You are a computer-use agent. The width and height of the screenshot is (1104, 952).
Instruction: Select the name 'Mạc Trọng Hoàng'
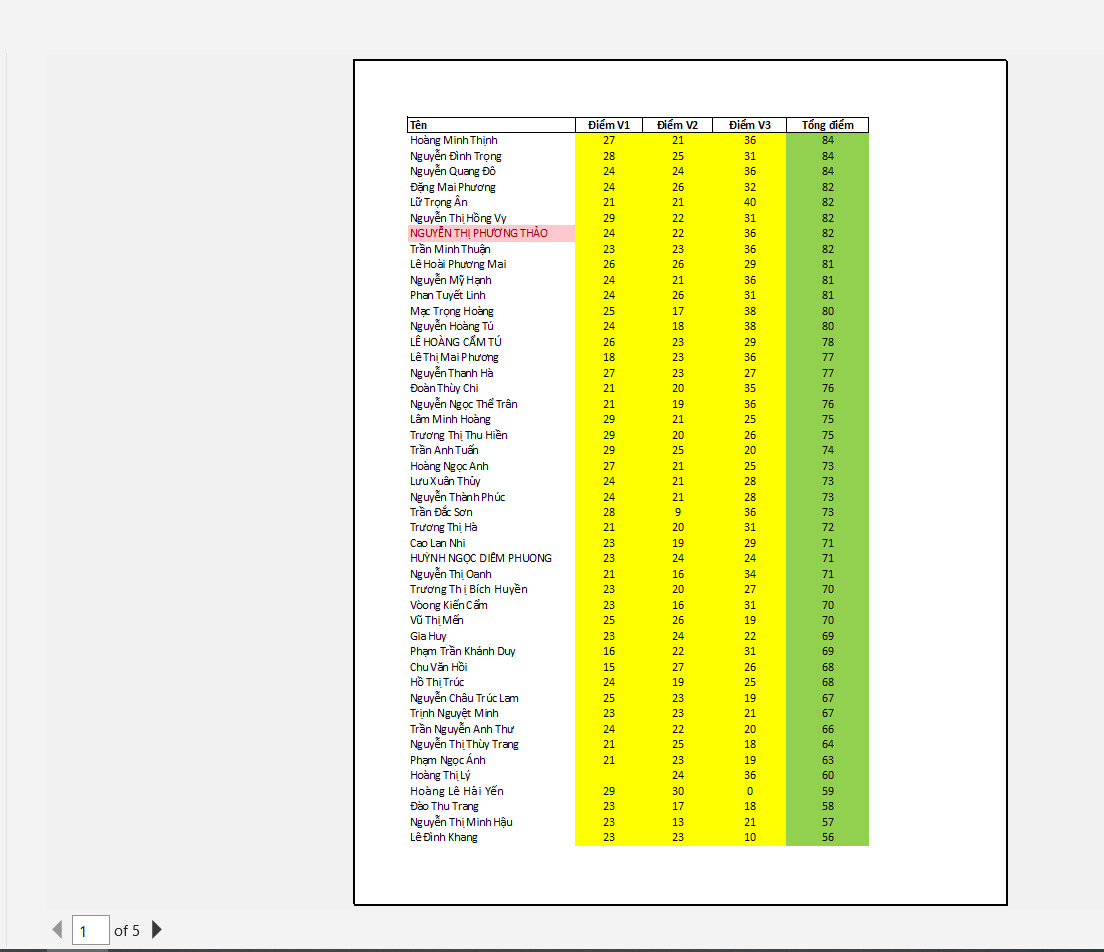point(451,311)
